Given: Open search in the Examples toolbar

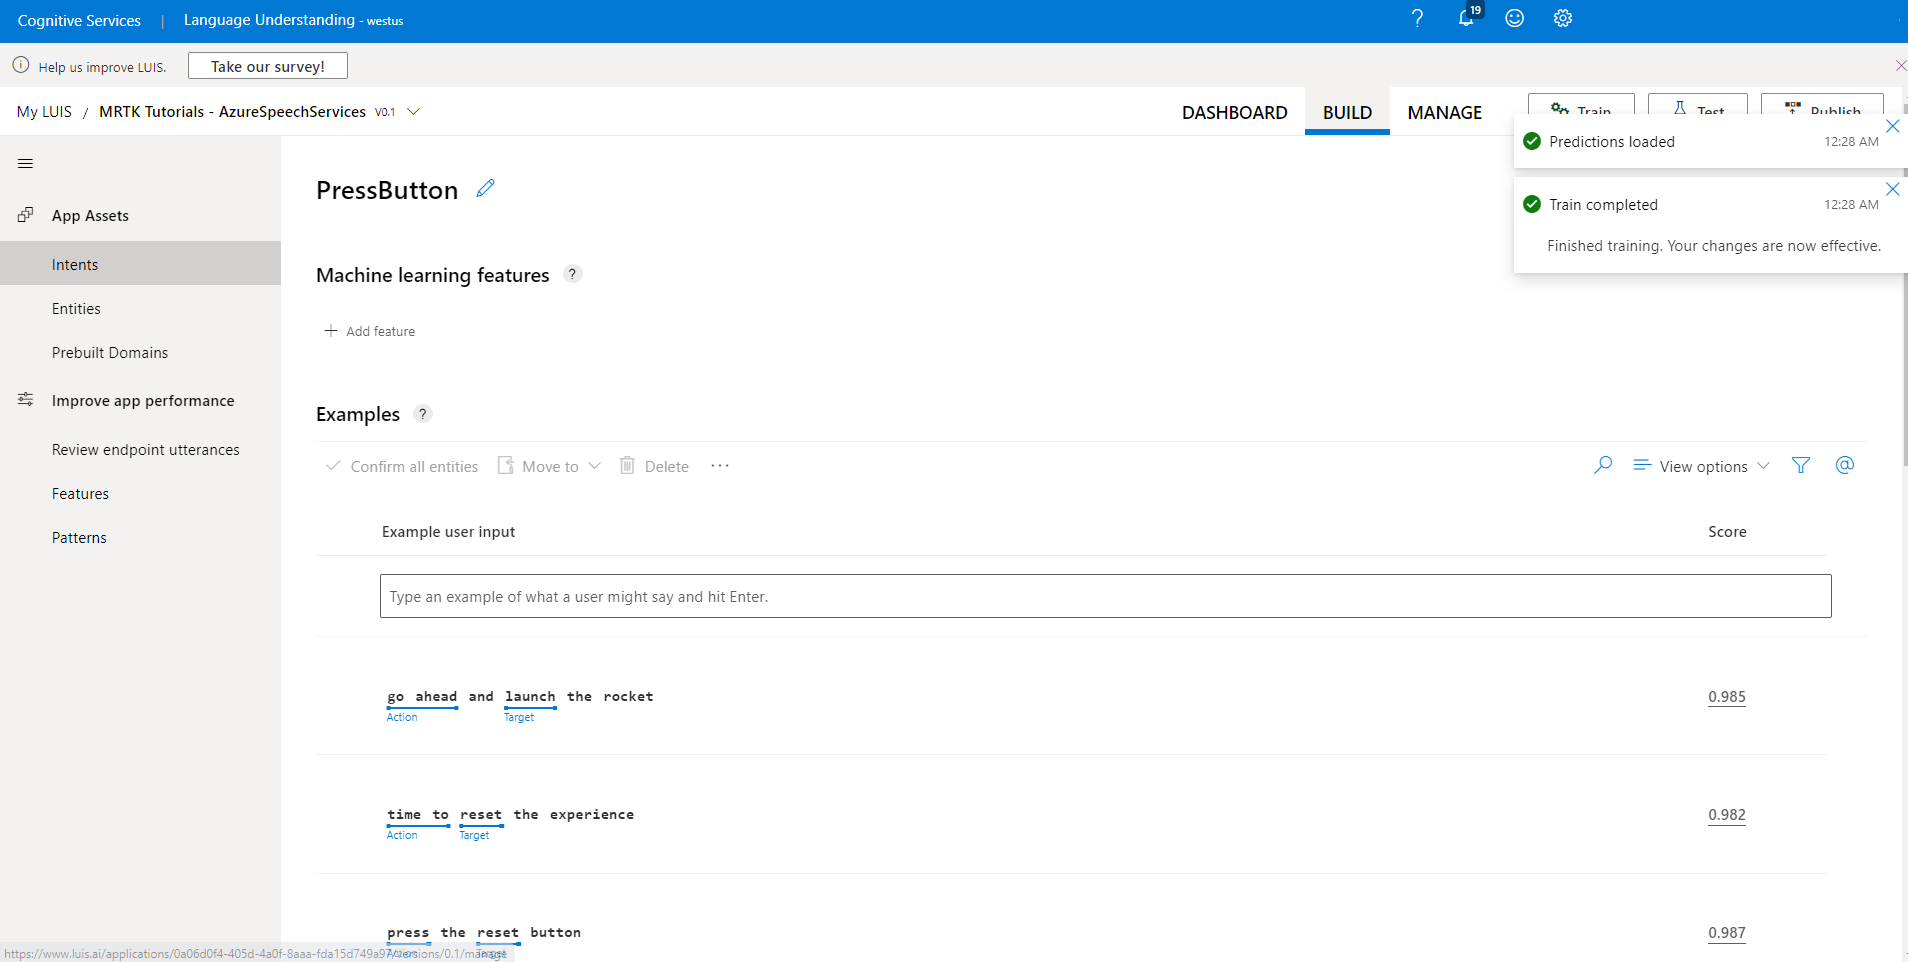Looking at the screenshot, I should [1603, 465].
